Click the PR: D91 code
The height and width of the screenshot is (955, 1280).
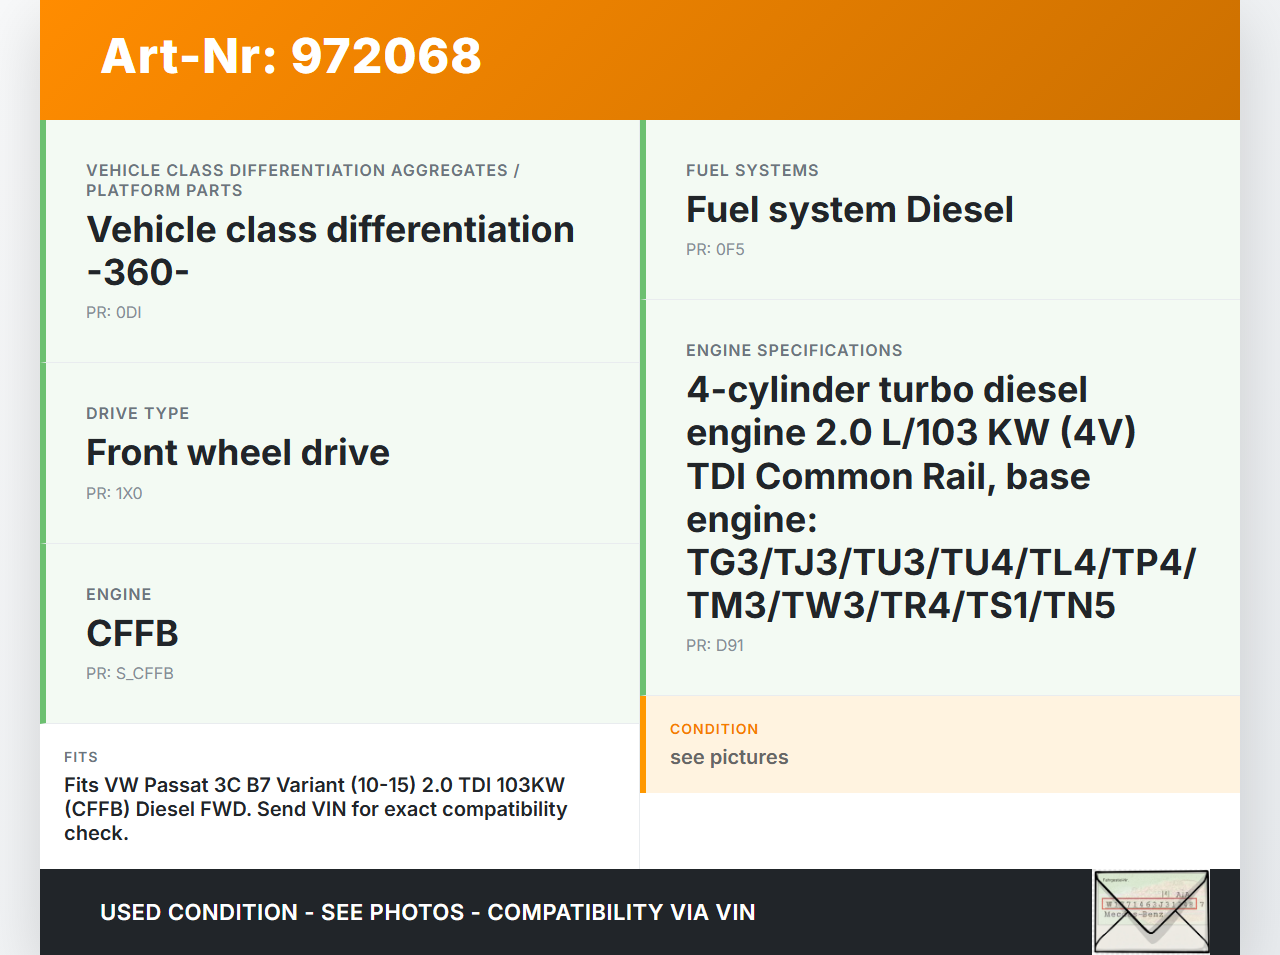[715, 645]
